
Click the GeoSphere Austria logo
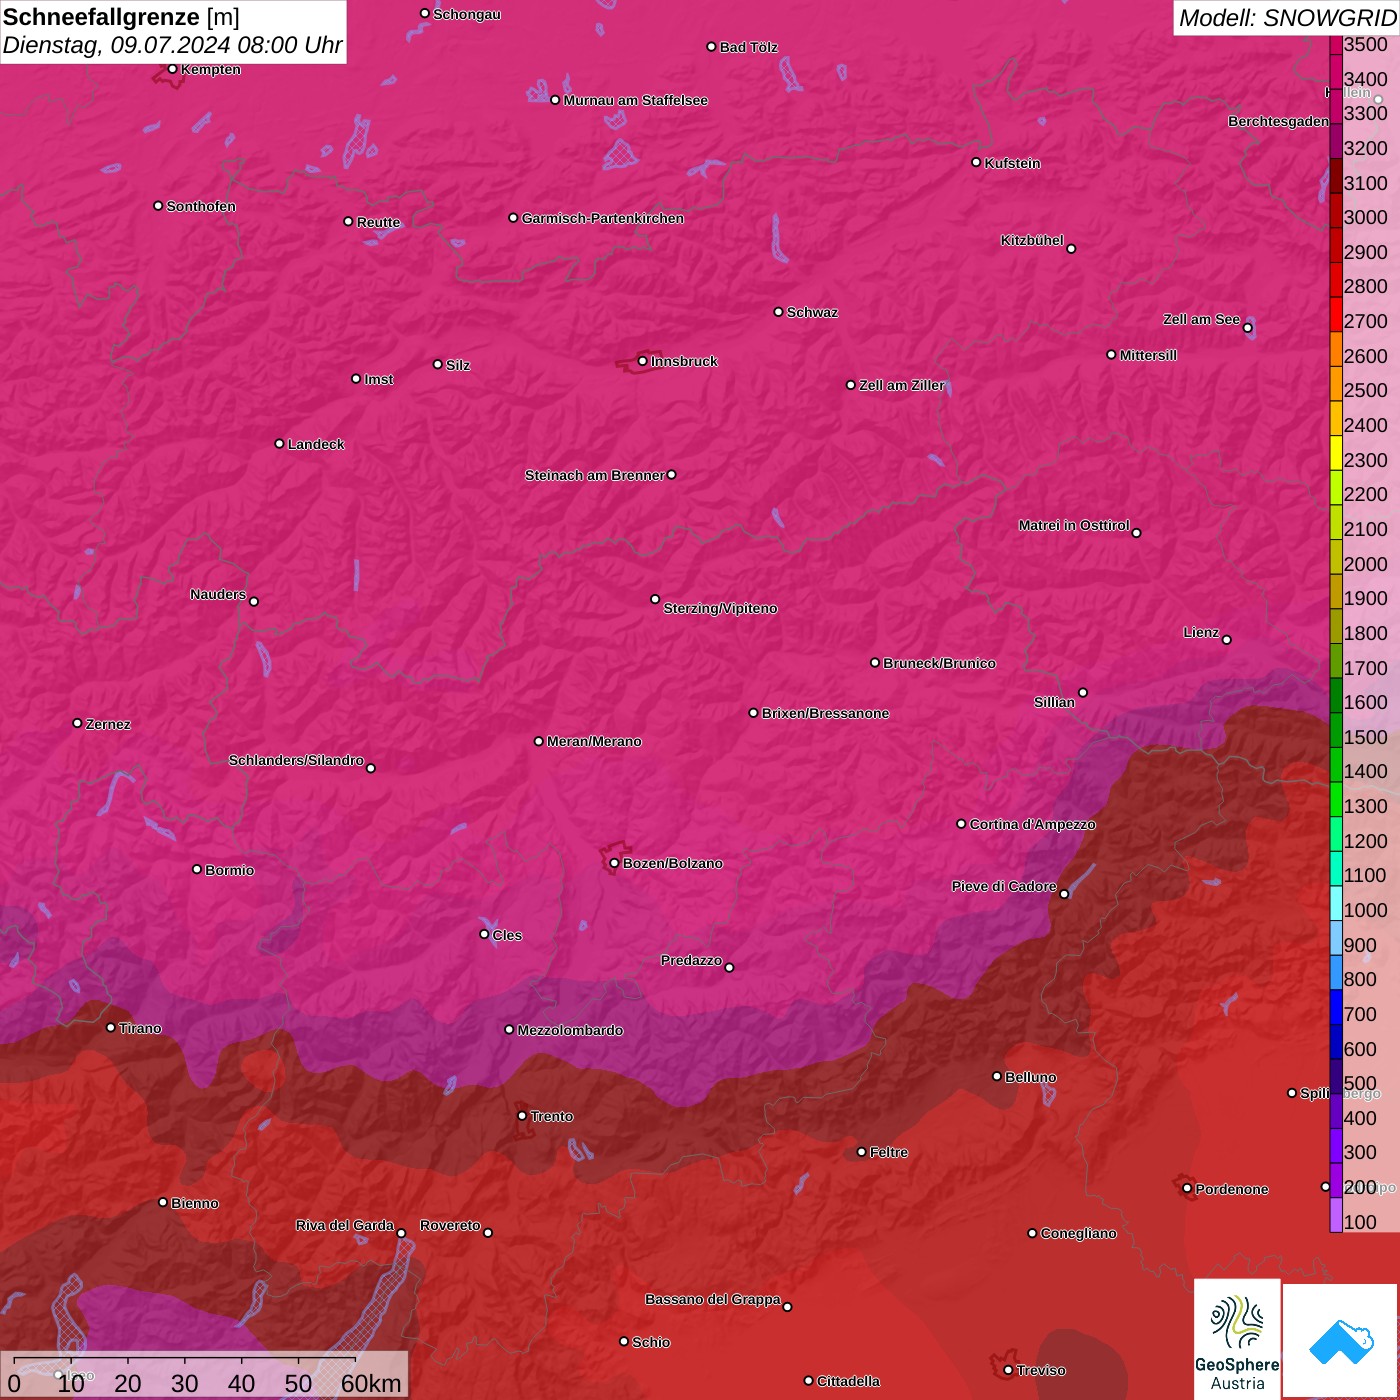(1237, 1338)
